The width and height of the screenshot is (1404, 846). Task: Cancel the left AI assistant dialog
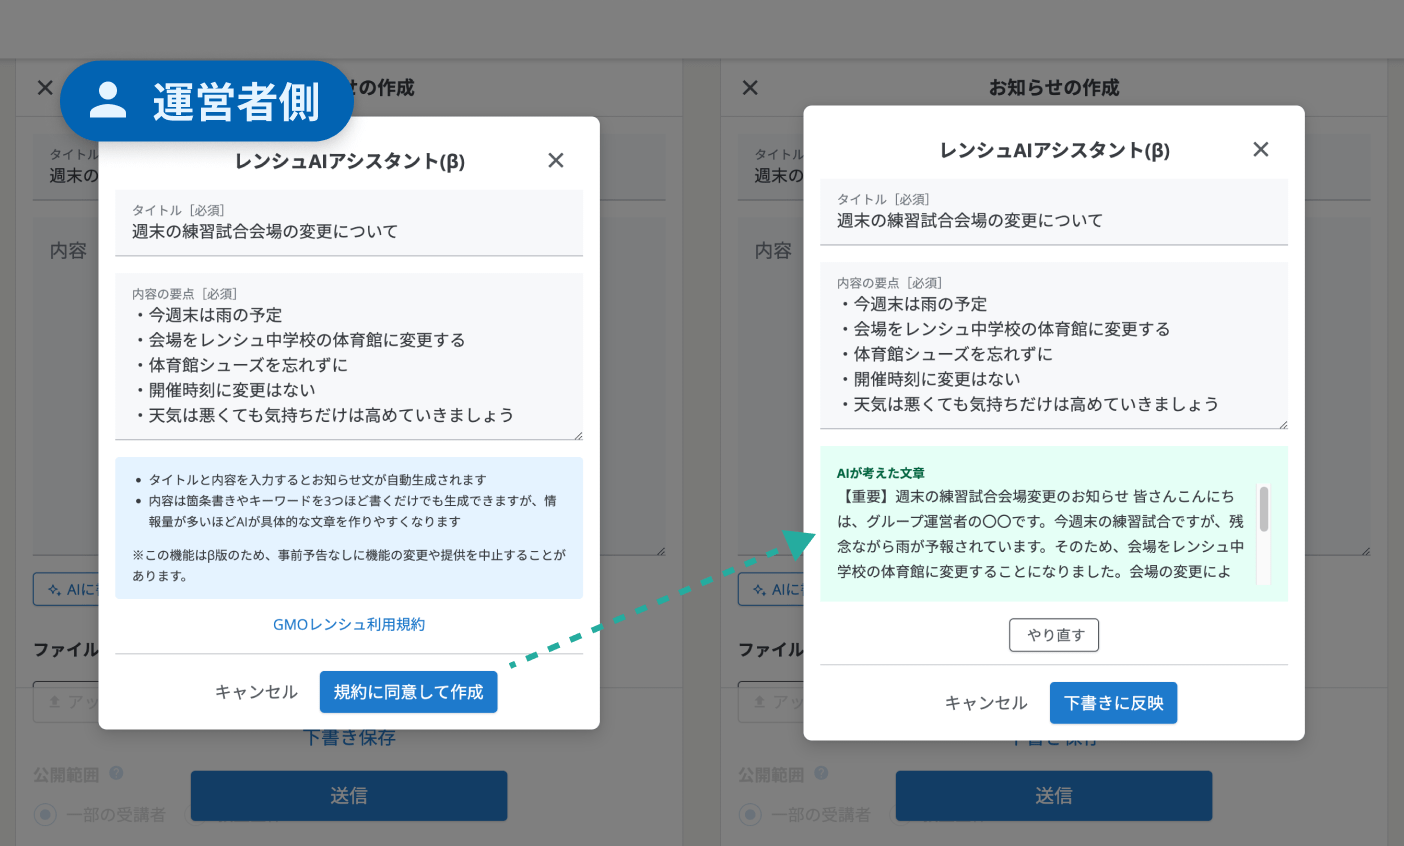[x=256, y=692]
